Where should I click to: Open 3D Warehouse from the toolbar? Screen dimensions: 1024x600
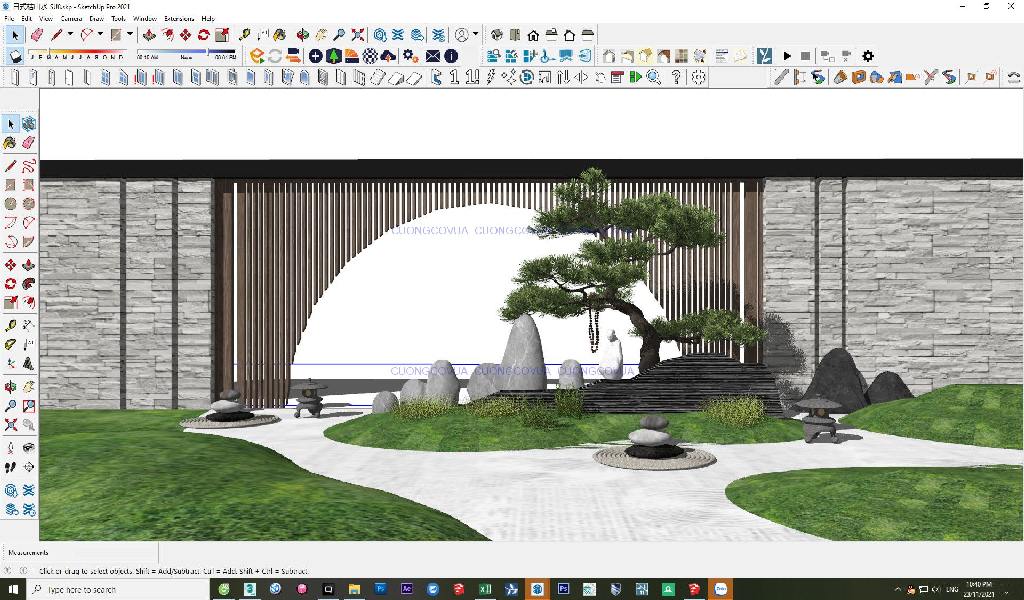pyautogui.click(x=381, y=35)
